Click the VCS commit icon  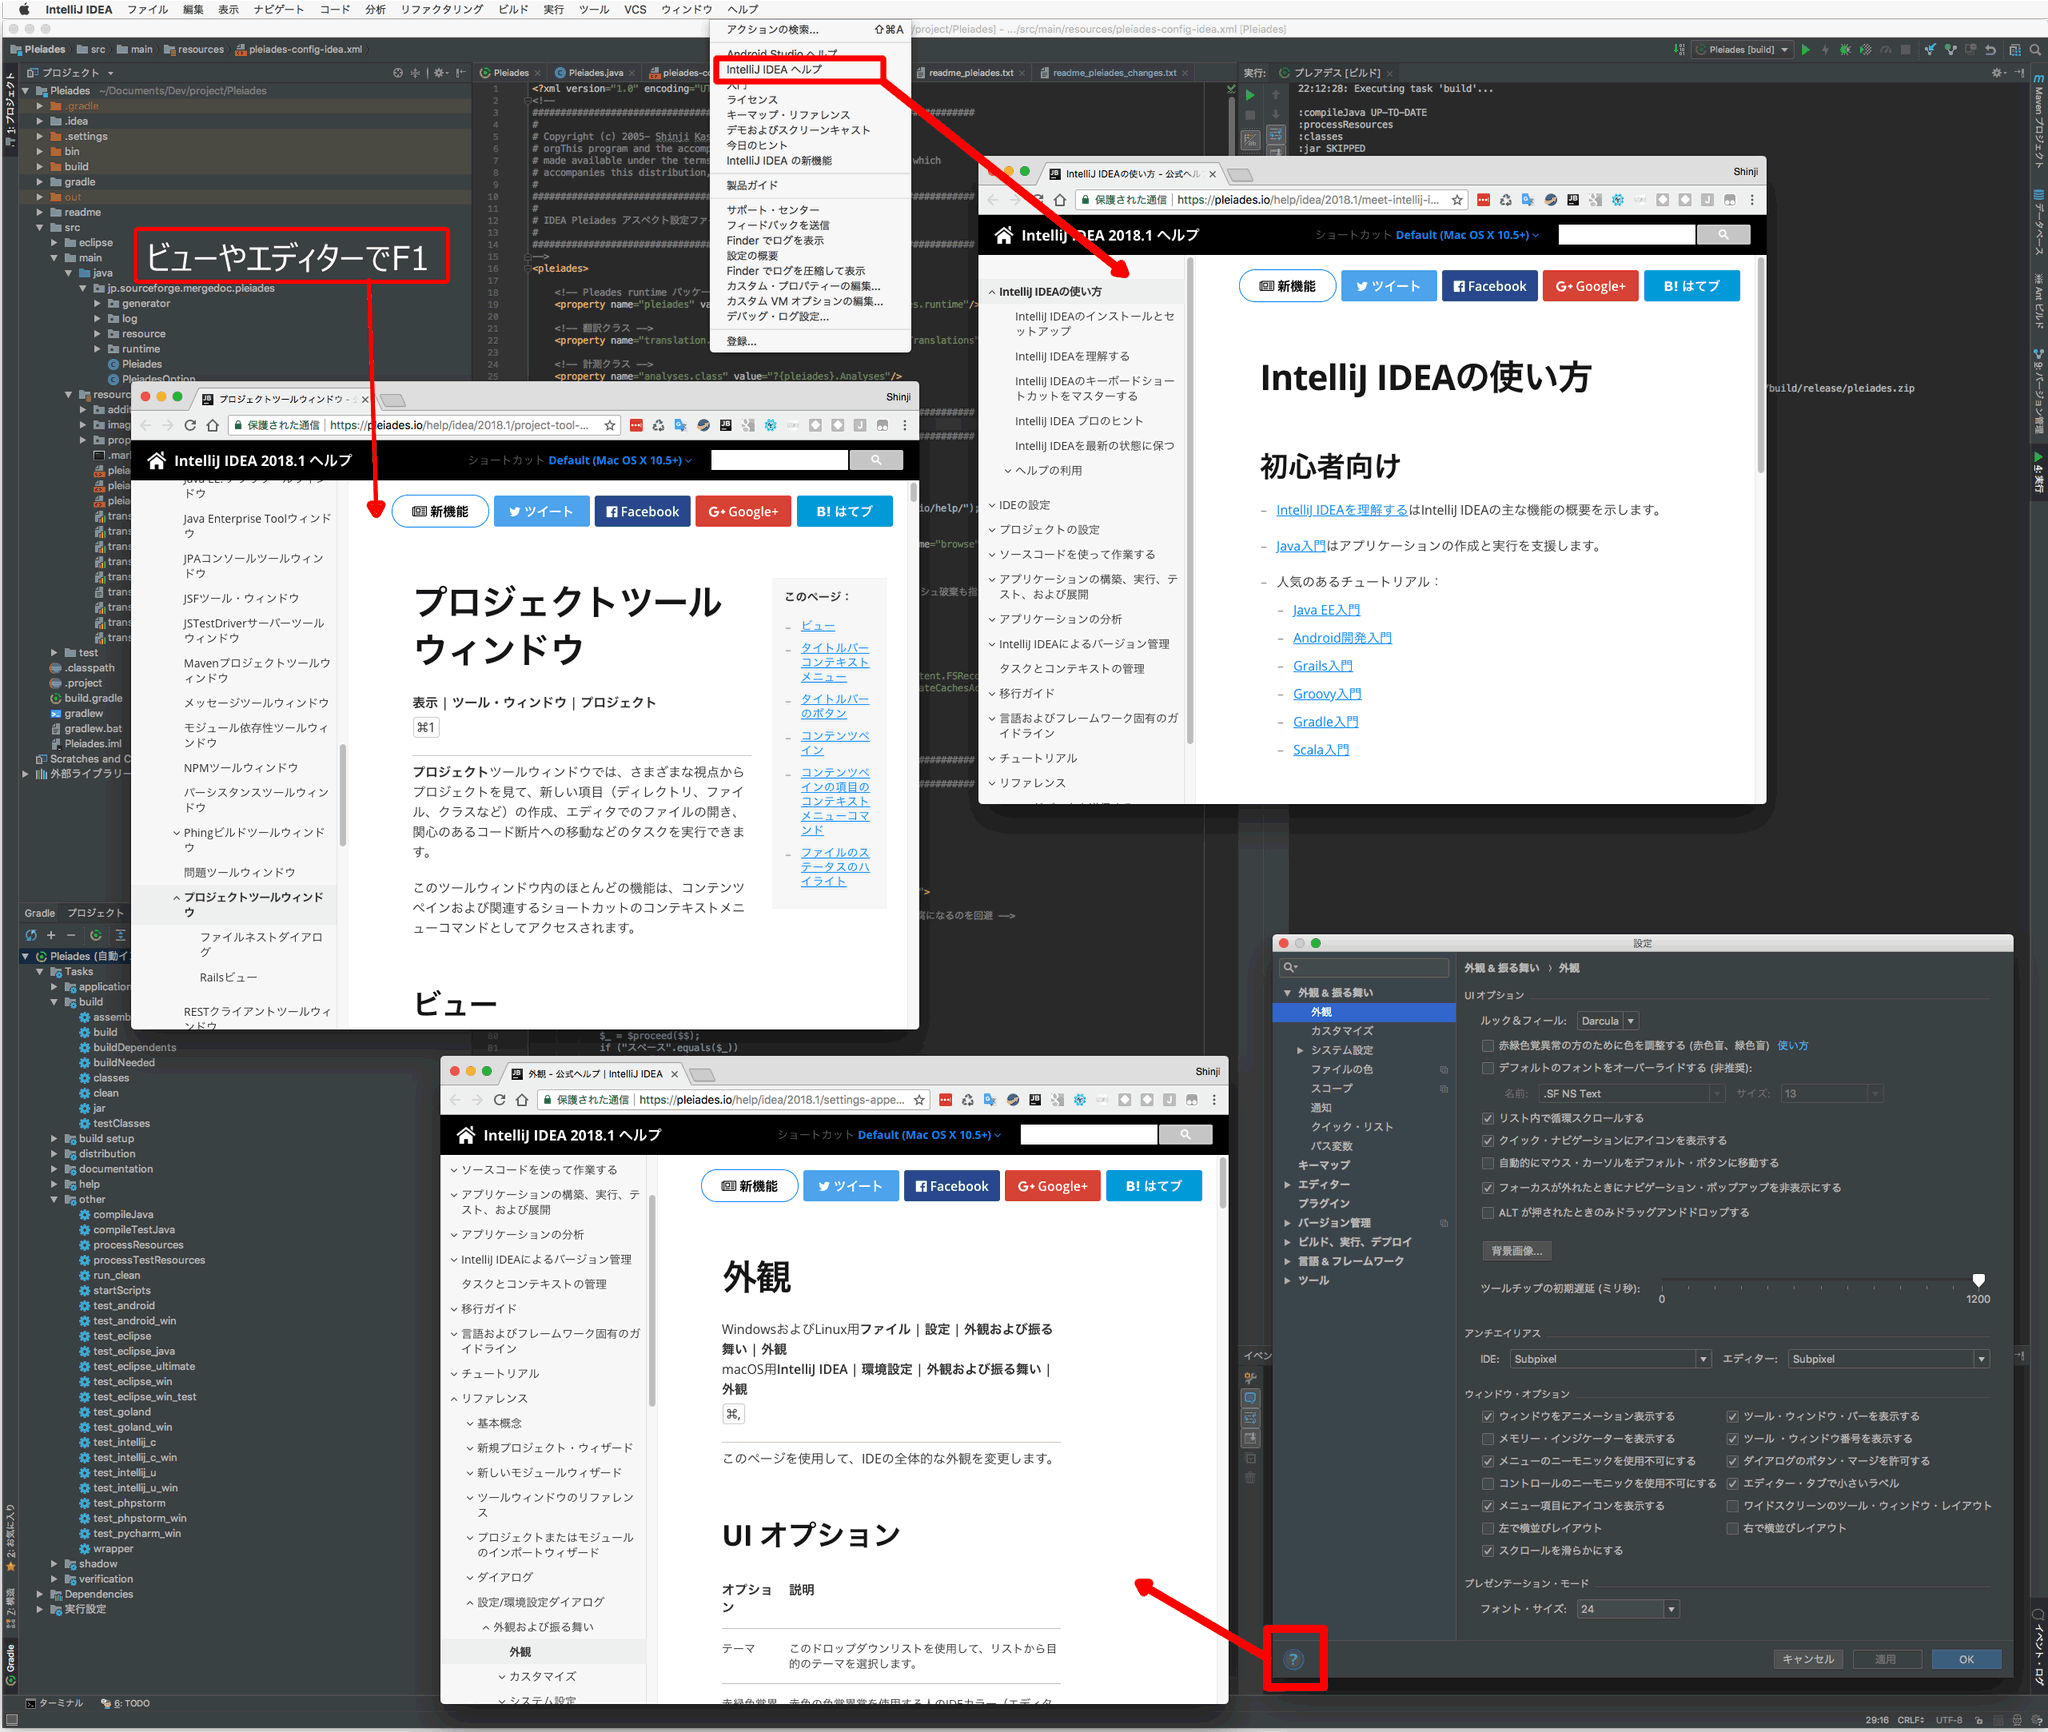click(1950, 49)
